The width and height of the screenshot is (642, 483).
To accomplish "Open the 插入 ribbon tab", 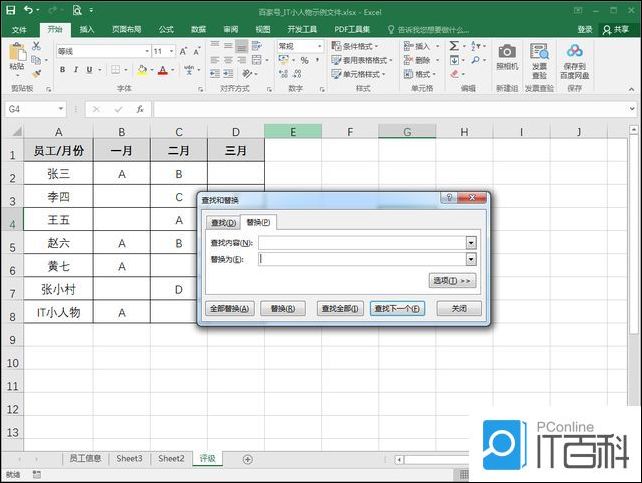I will tap(87, 30).
